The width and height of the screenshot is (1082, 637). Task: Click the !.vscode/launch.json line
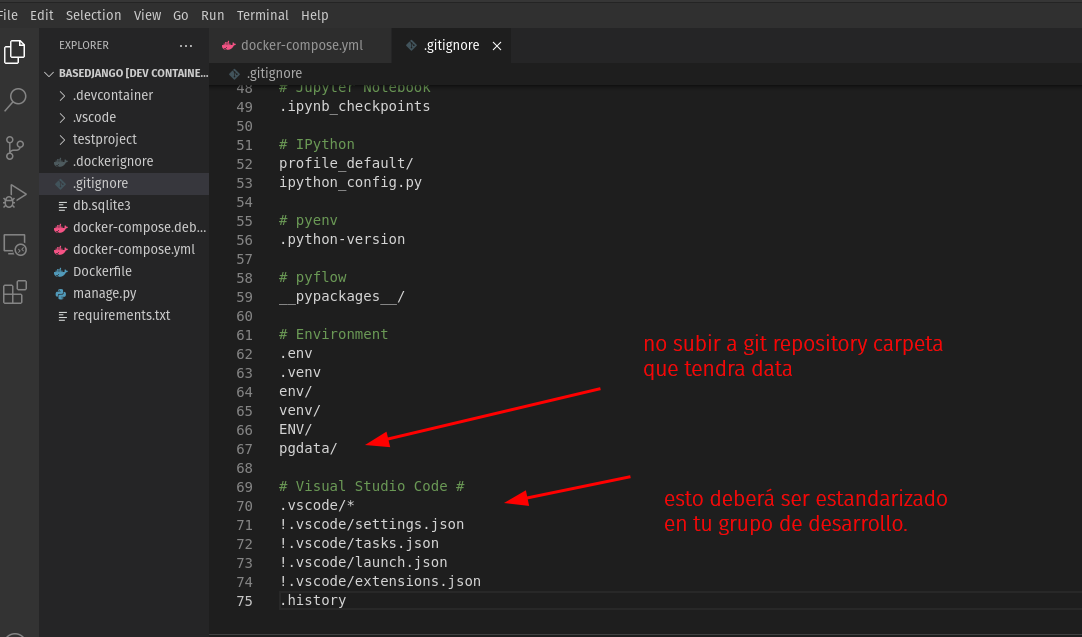click(363, 562)
